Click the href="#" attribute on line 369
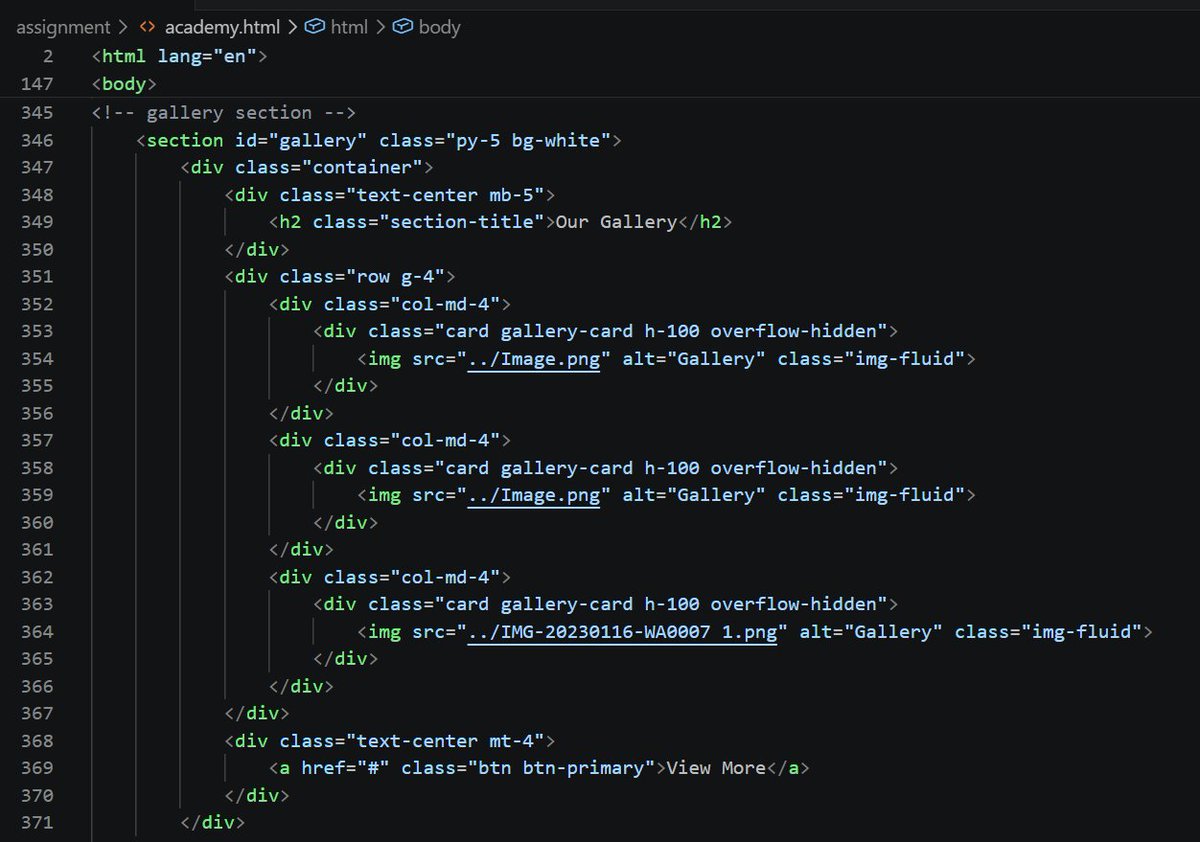Image resolution: width=1200 pixels, height=842 pixels. point(345,768)
